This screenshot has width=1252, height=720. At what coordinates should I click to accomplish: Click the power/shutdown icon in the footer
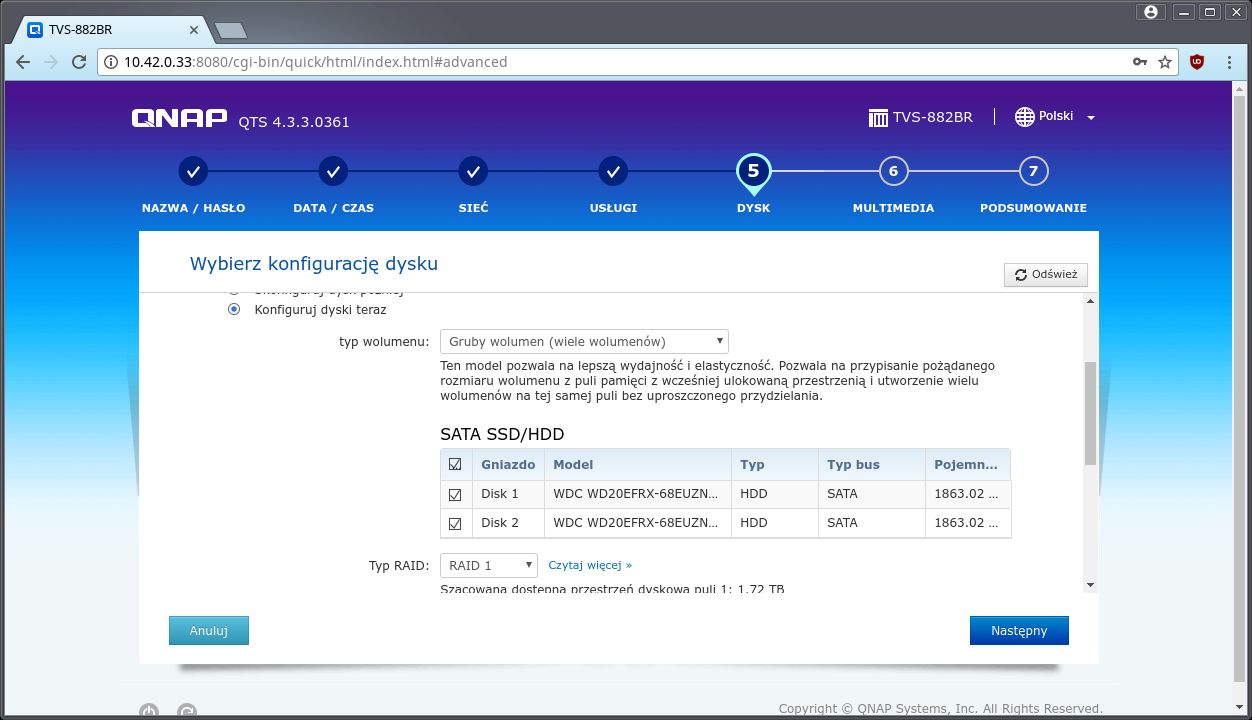[x=149, y=711]
